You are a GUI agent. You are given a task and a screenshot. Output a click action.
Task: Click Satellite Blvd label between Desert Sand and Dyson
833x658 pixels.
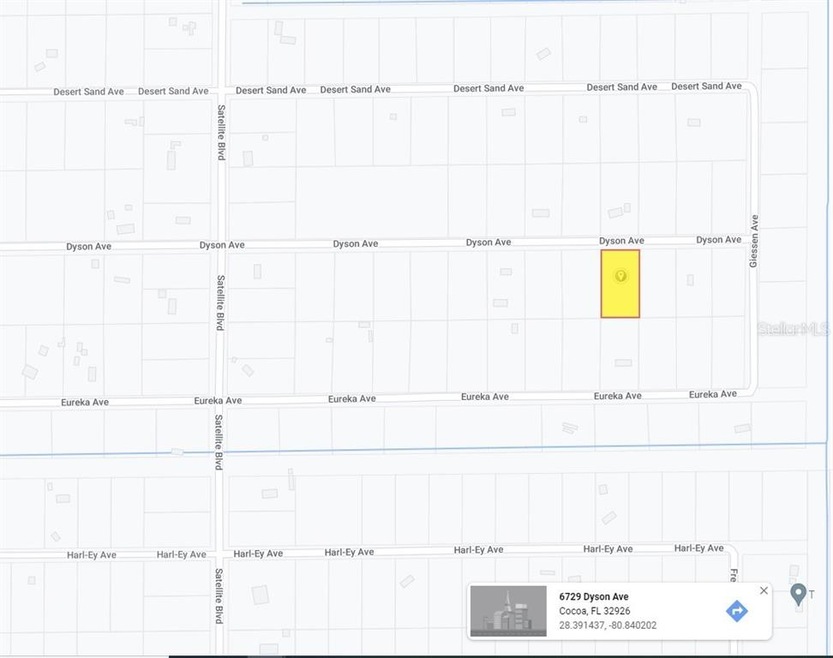coord(221,132)
